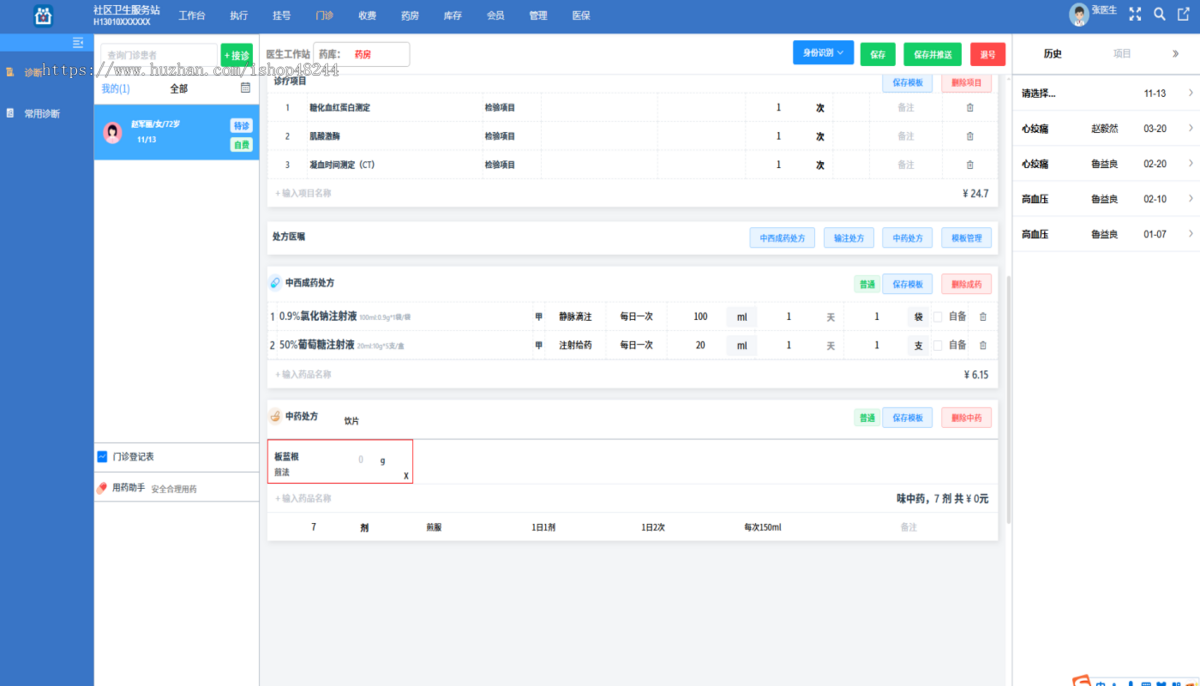The image size is (1200, 686).
Task: Expand the 心绞痛 赵毅然 03-20 record
Action: (x=1106, y=128)
